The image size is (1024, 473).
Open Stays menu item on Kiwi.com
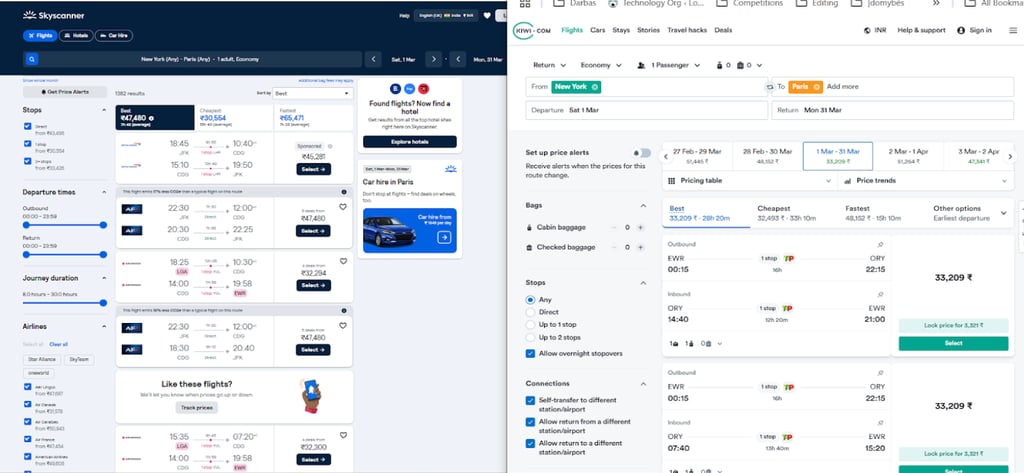click(621, 30)
